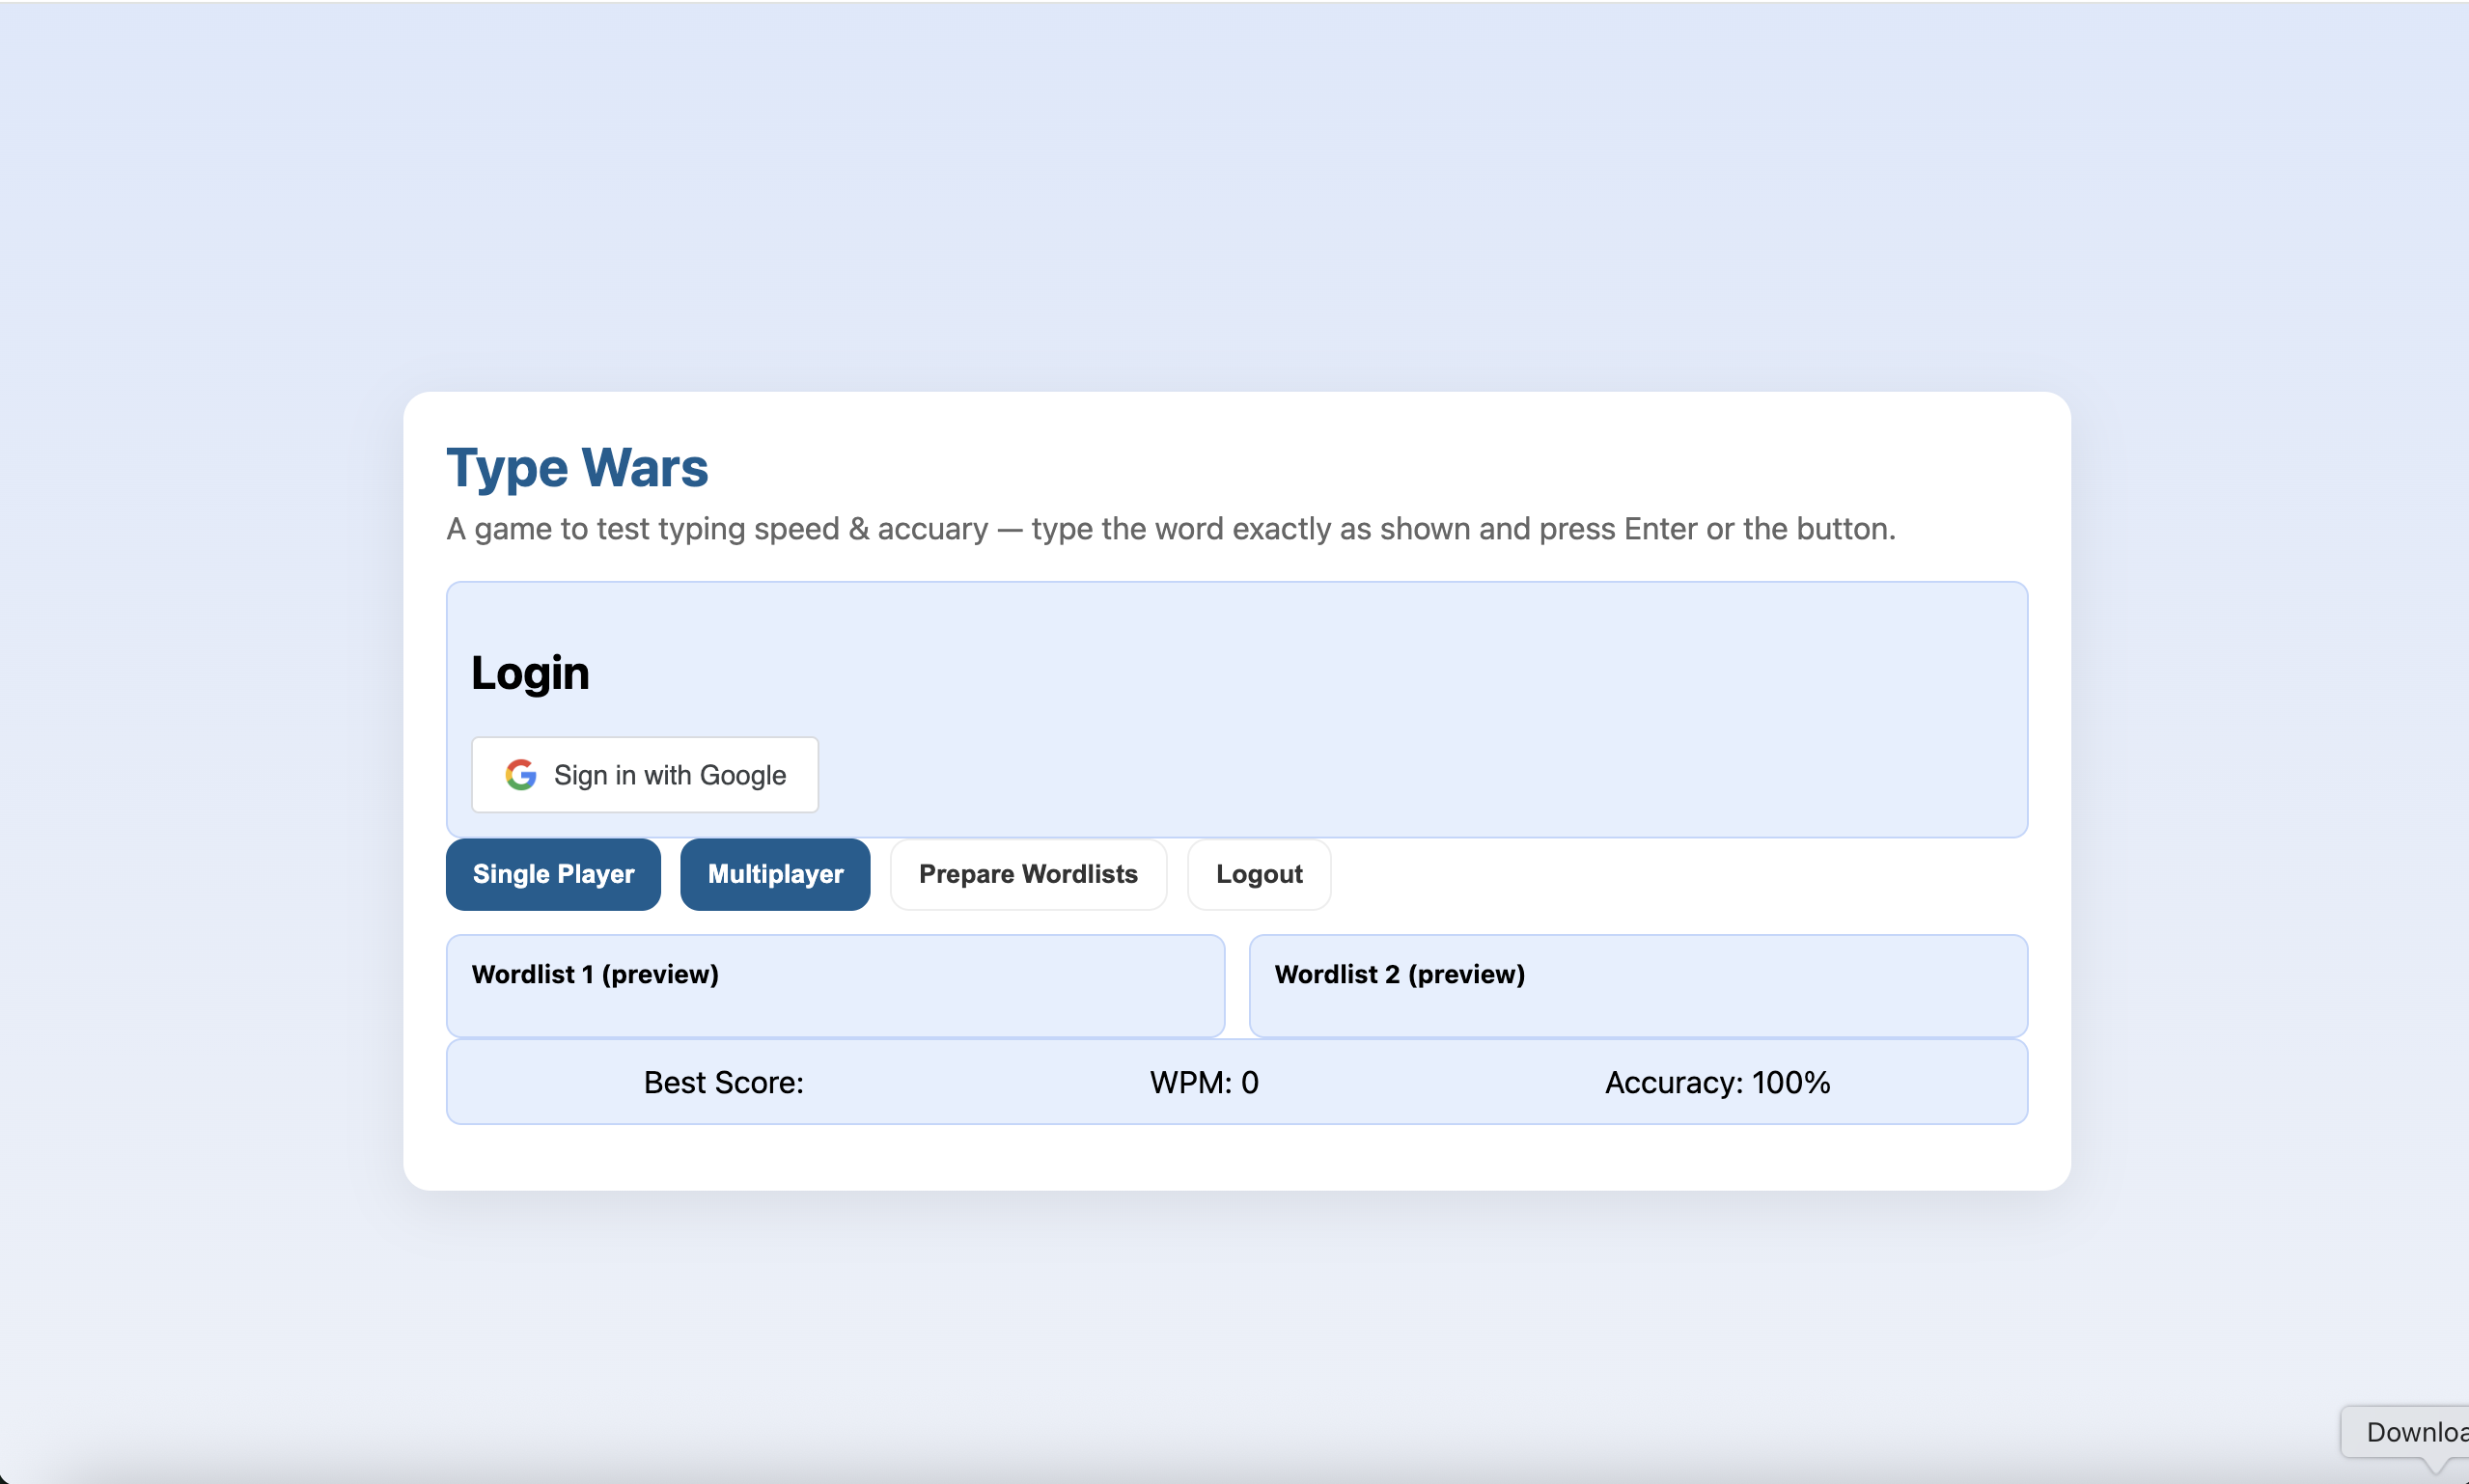Click the Best Score display
Image resolution: width=2469 pixels, height=1484 pixels.
click(723, 1082)
